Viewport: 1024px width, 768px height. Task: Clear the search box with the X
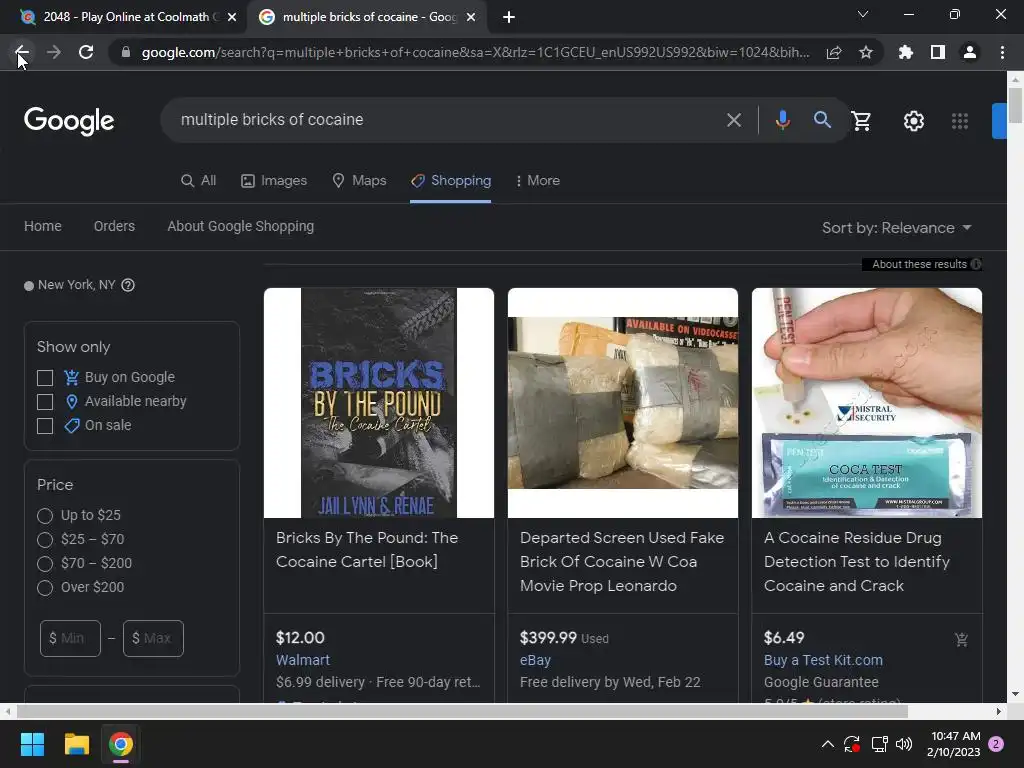coord(734,120)
